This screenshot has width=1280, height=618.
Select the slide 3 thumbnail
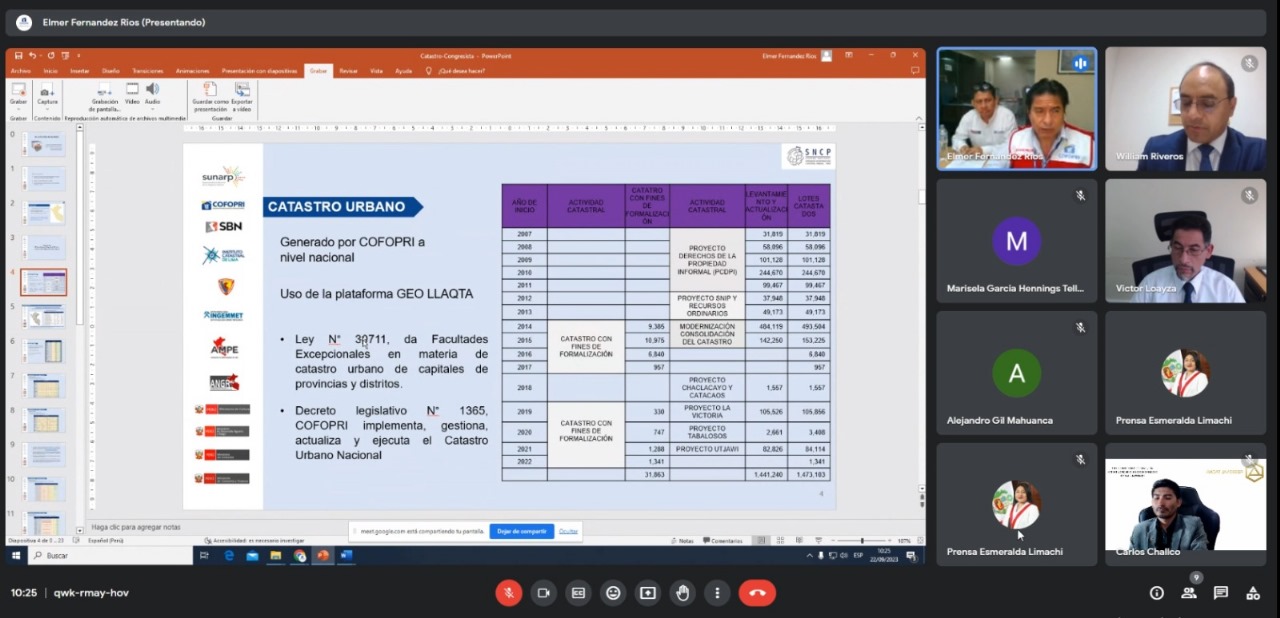tap(44, 248)
